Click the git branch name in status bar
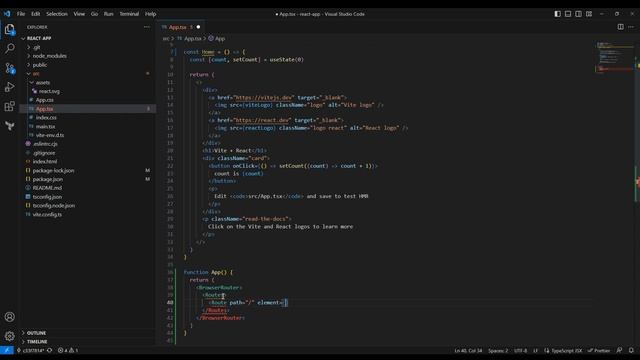This screenshot has width=640, height=360. pyautogui.click(x=30, y=350)
